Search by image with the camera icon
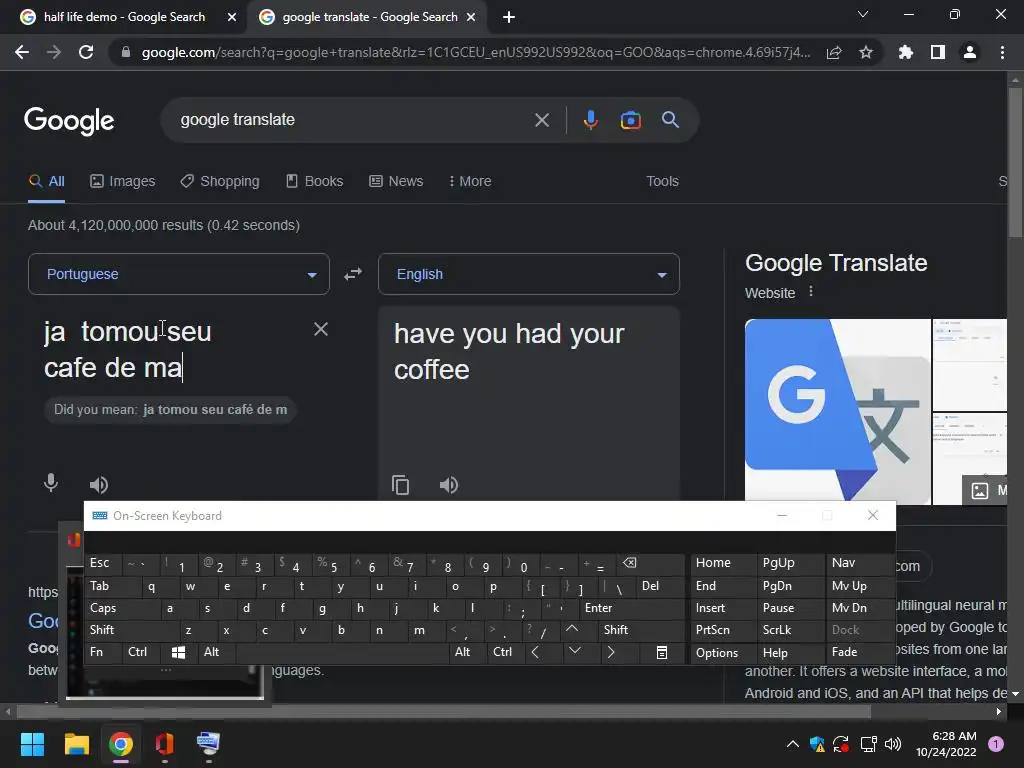Viewport: 1024px width, 768px height. (x=630, y=120)
